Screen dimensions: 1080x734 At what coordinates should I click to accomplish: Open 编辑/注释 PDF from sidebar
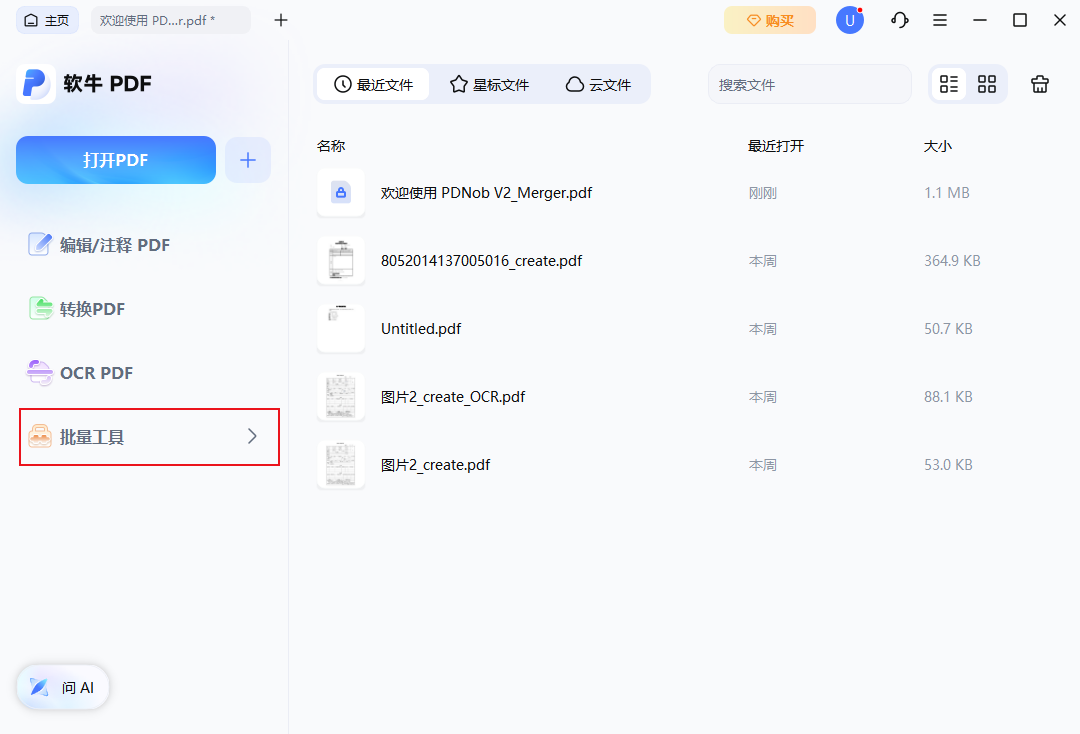(98, 244)
